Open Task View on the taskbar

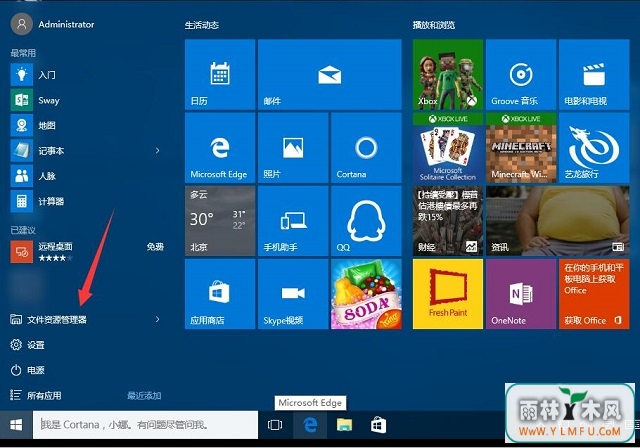coord(275,425)
